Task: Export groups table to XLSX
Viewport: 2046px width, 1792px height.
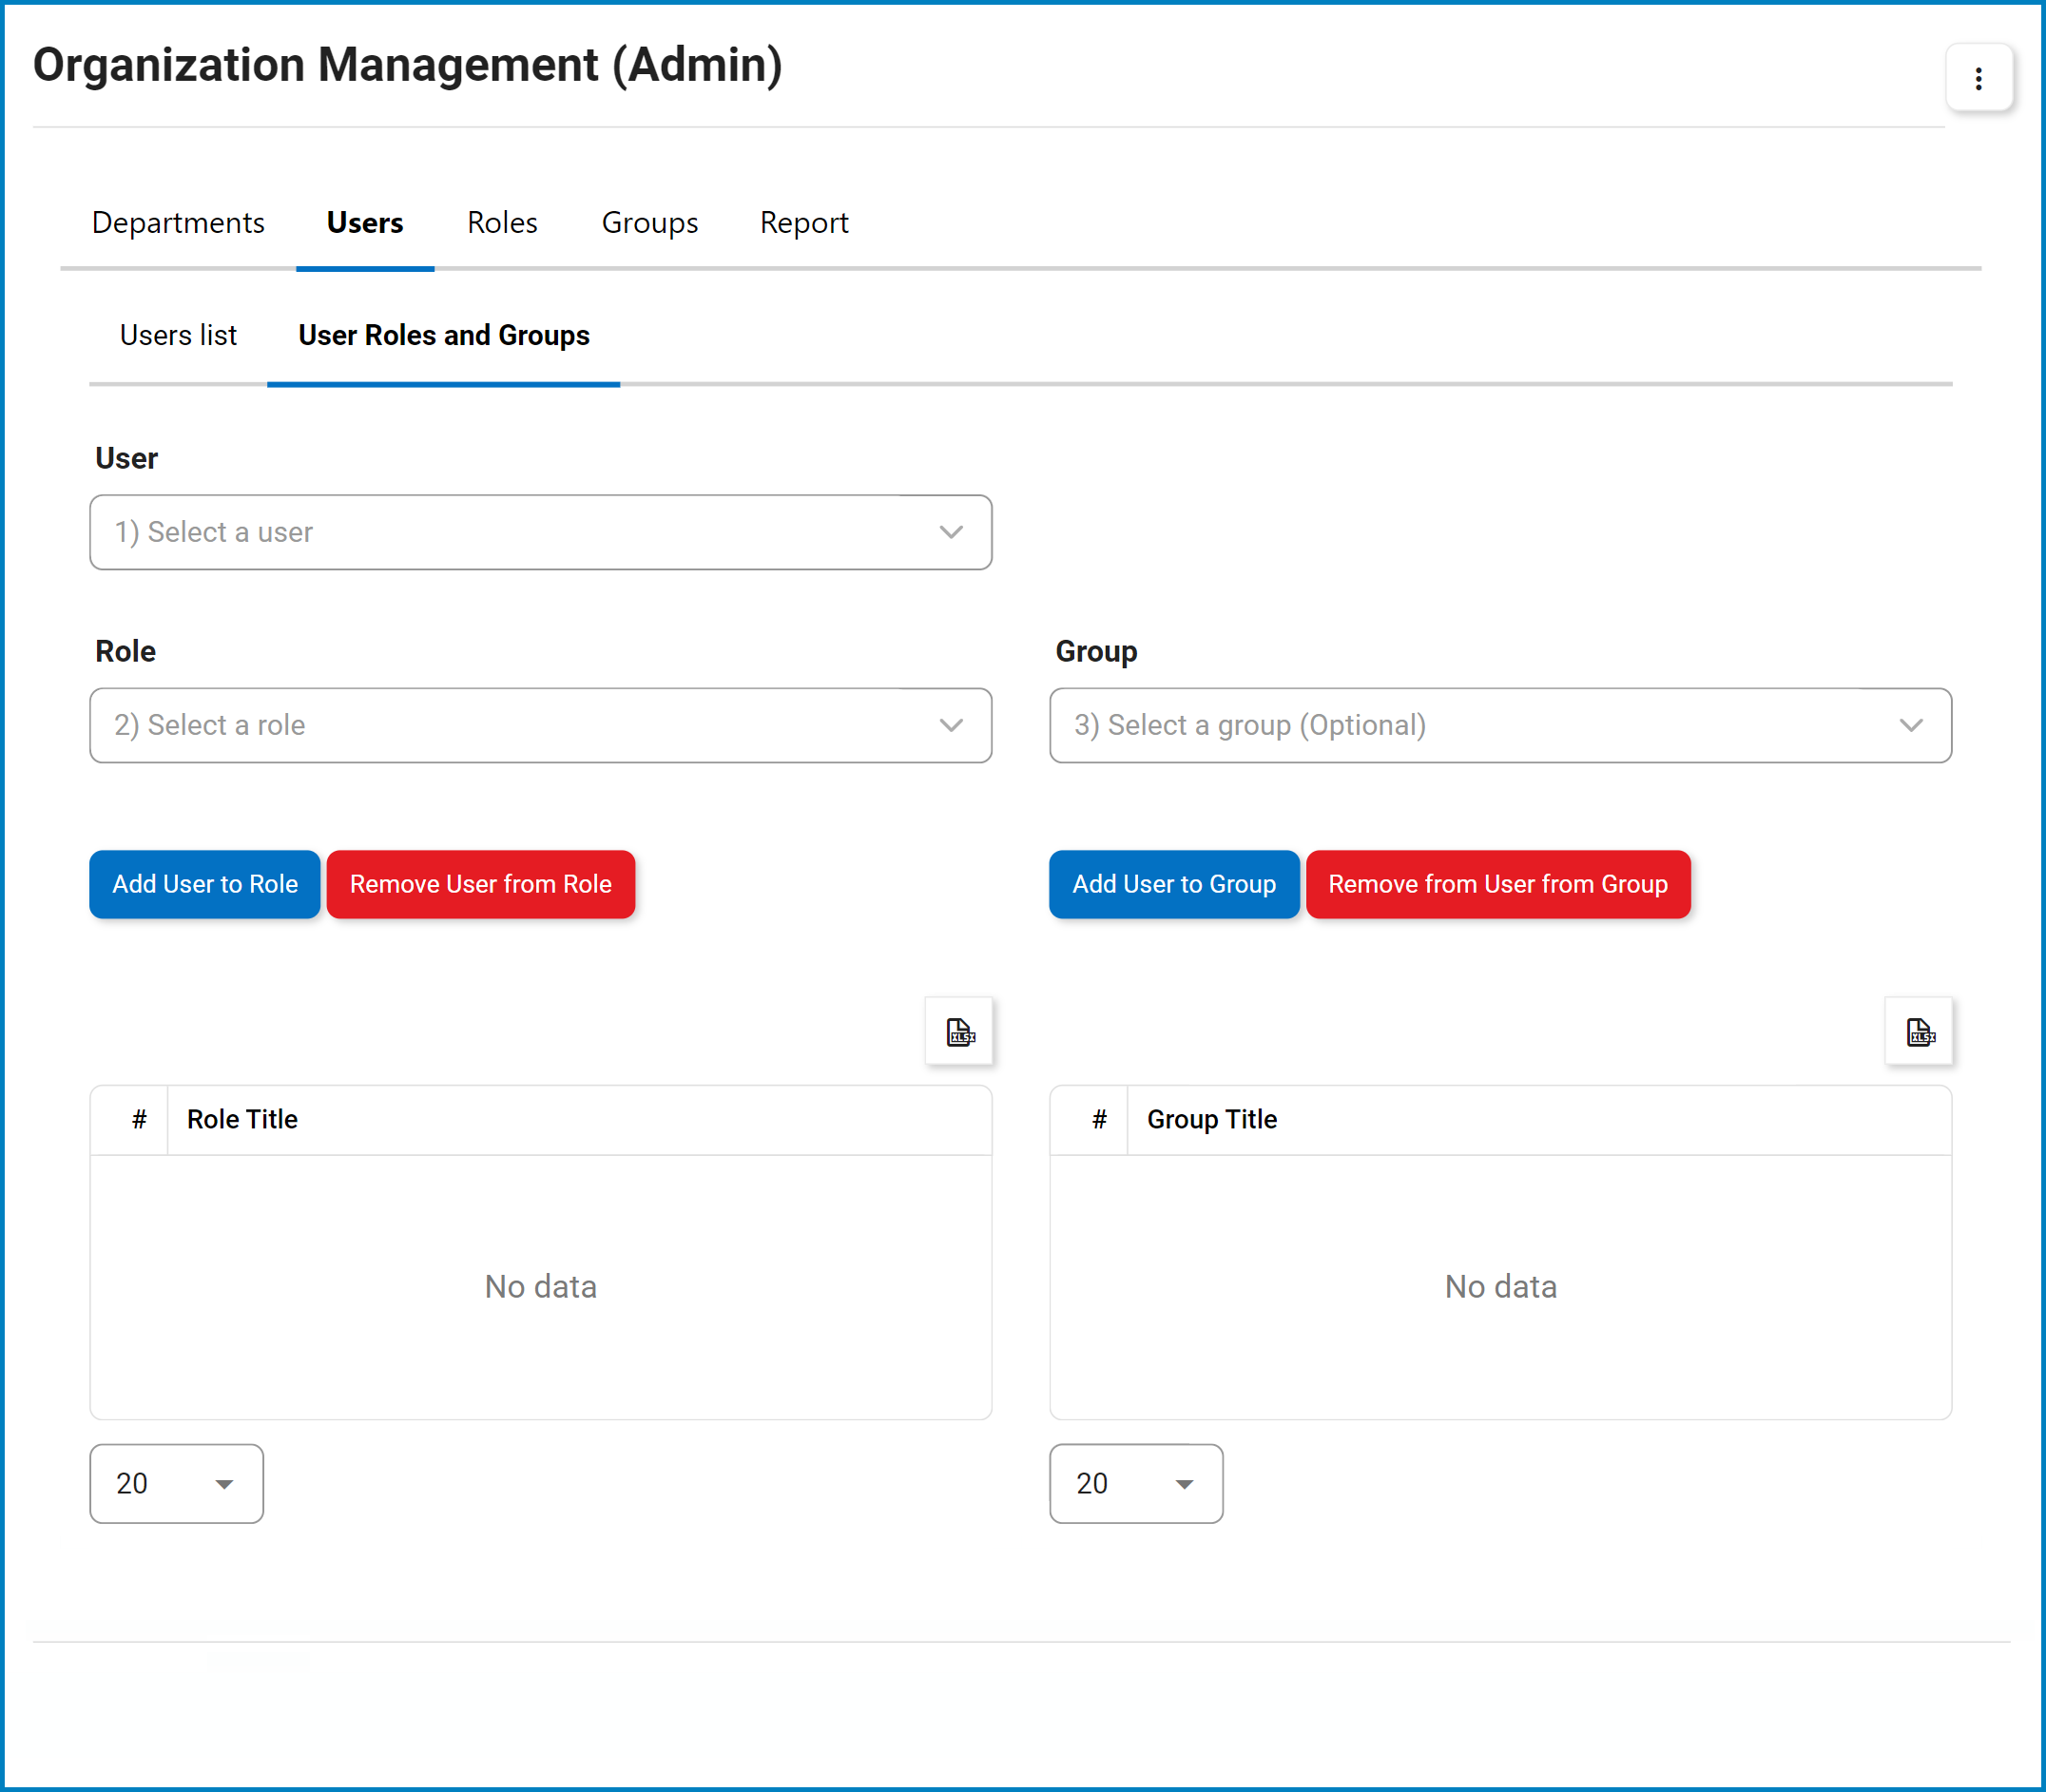Action: click(x=1918, y=1031)
